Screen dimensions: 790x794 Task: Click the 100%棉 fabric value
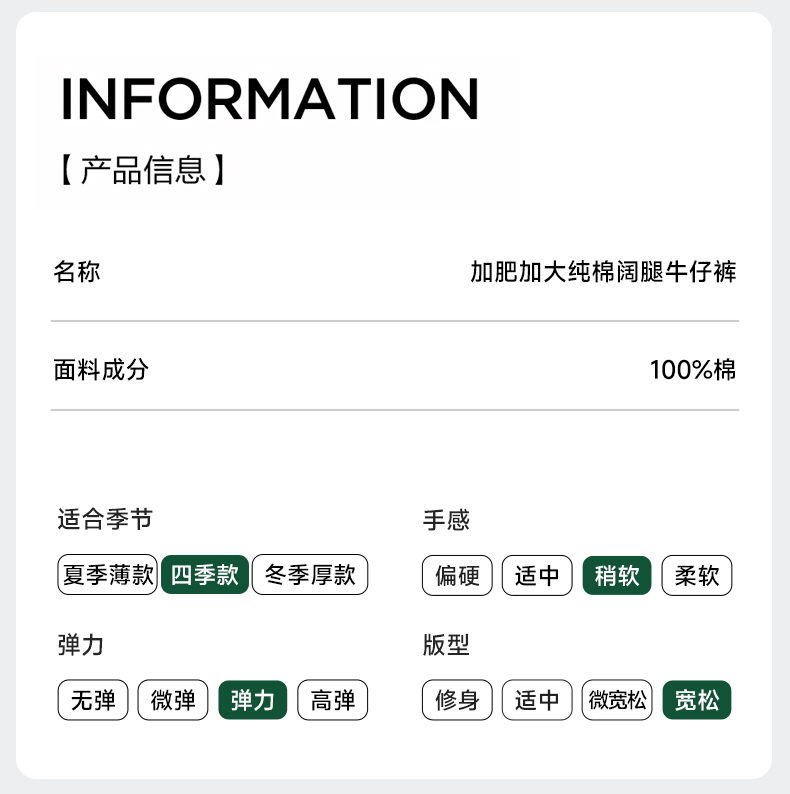point(693,370)
